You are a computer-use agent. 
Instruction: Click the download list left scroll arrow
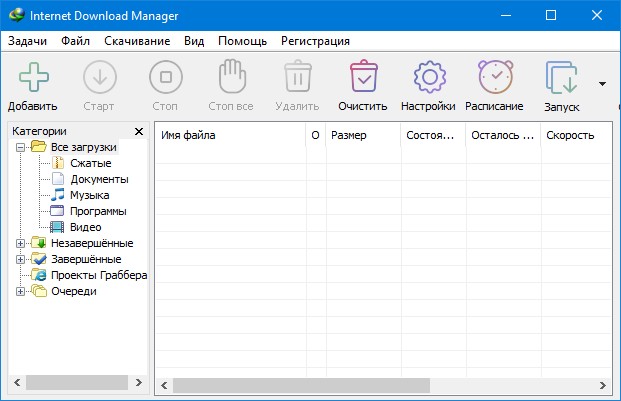[164, 386]
